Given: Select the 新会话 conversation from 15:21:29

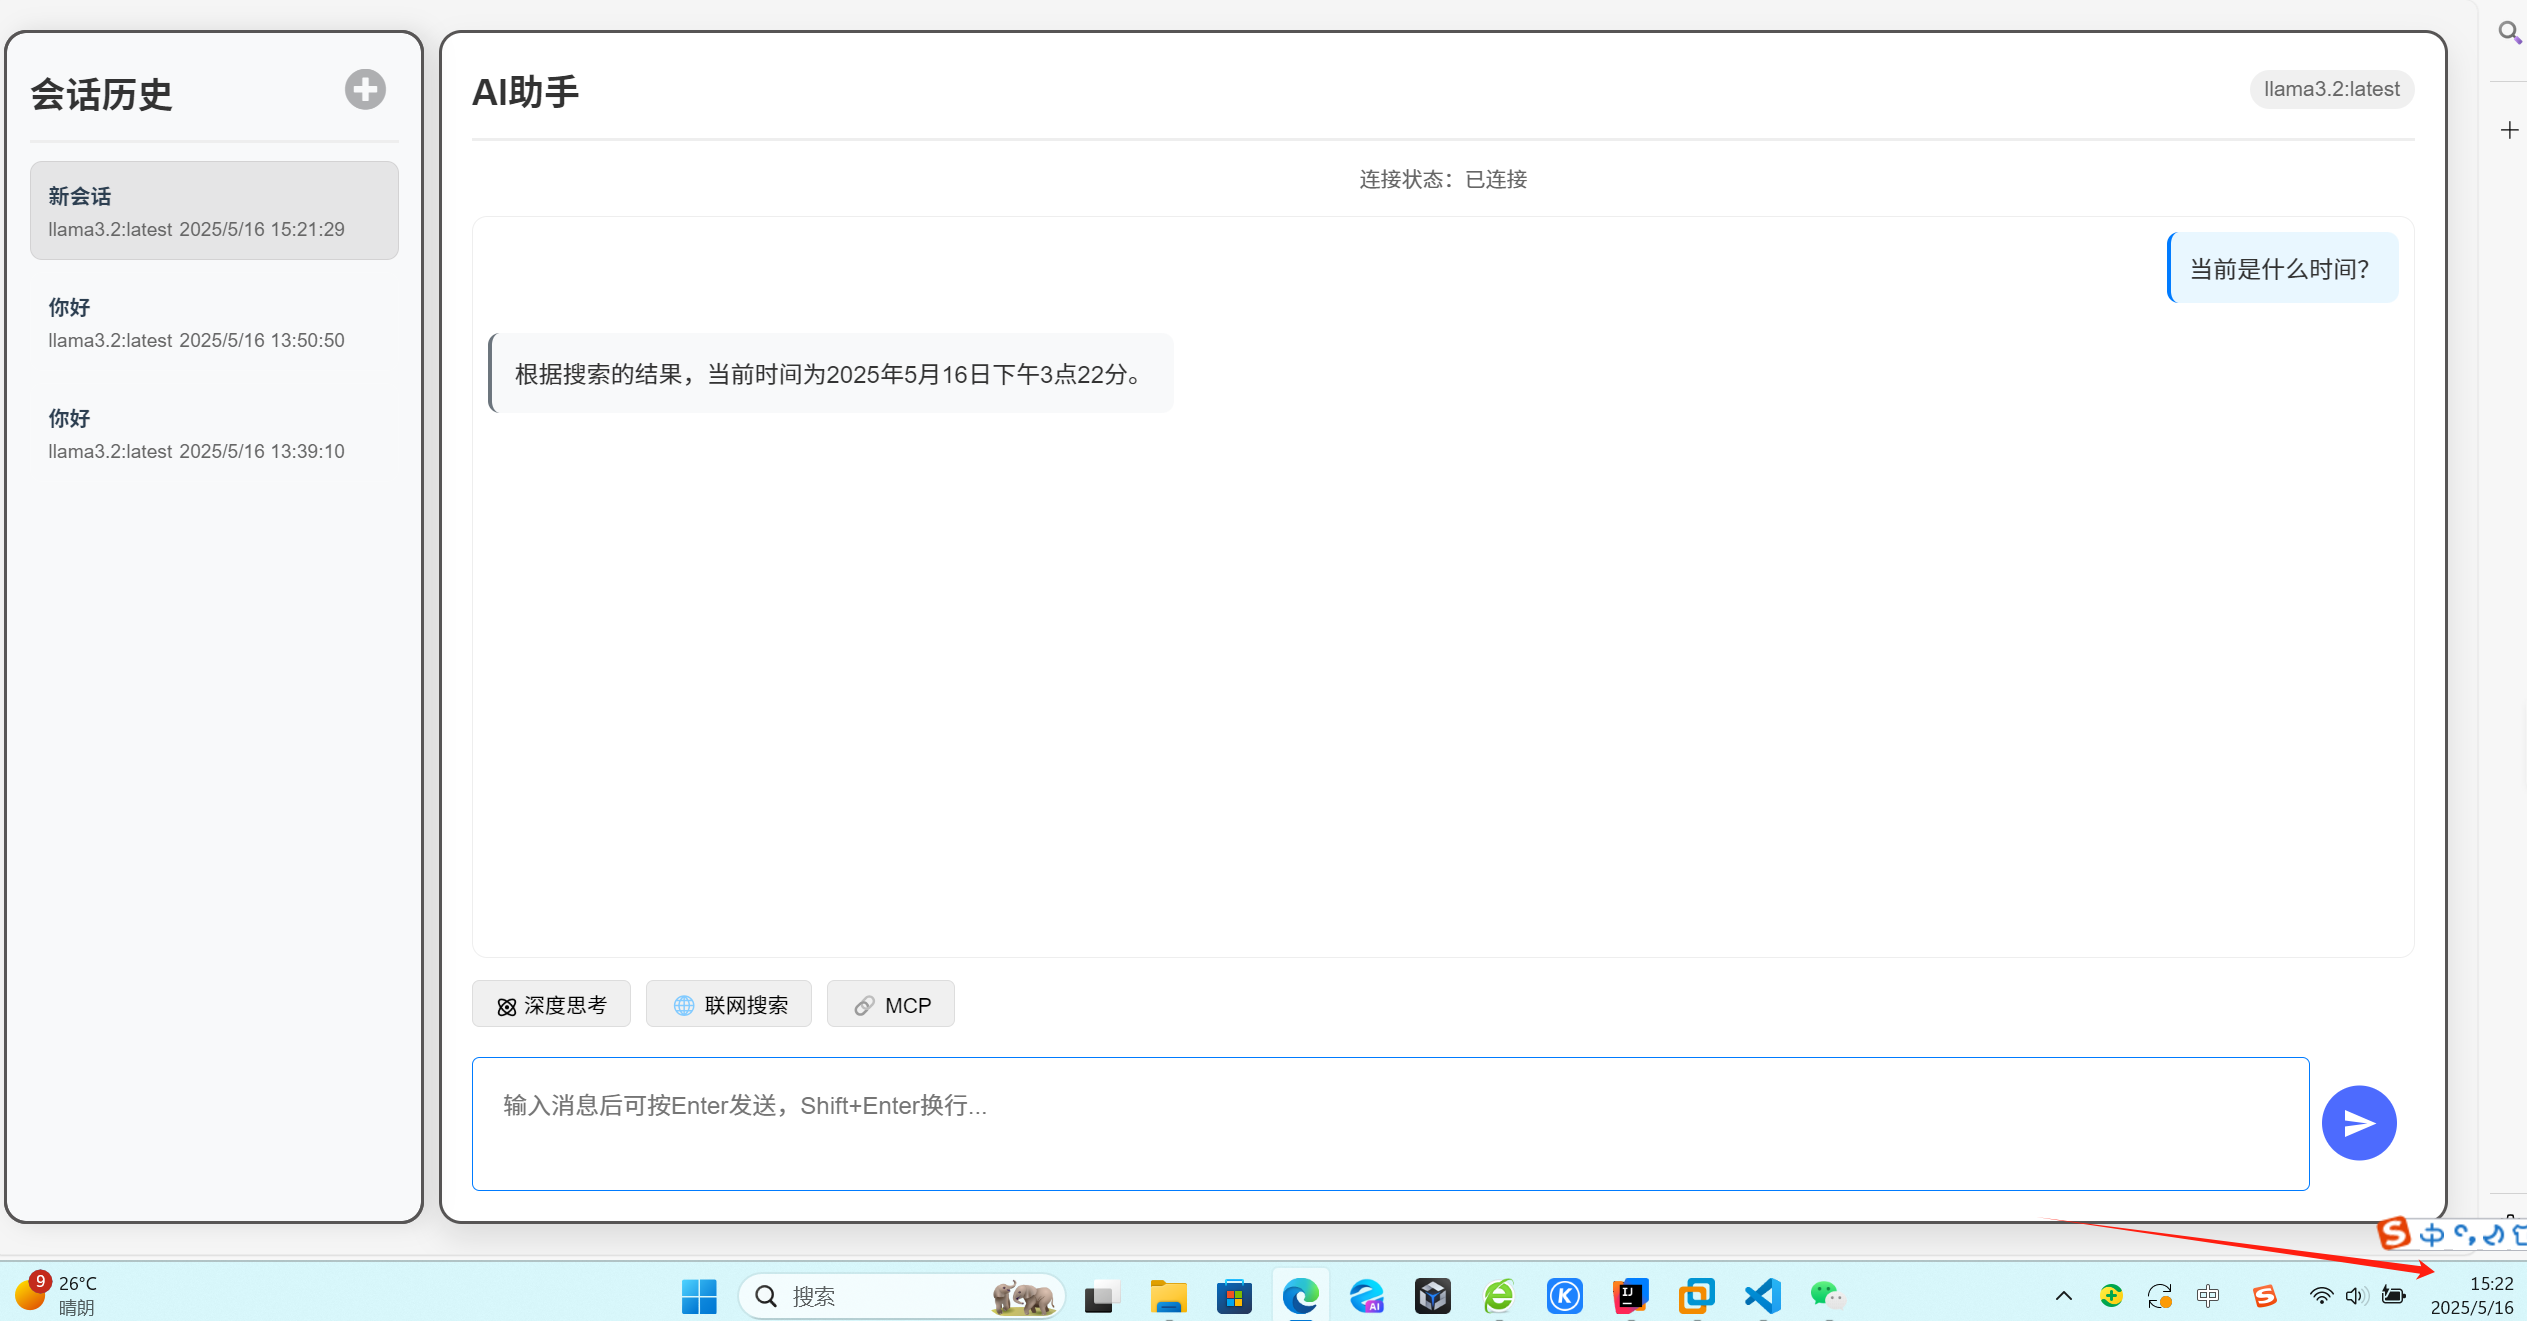Looking at the screenshot, I should 214,211.
